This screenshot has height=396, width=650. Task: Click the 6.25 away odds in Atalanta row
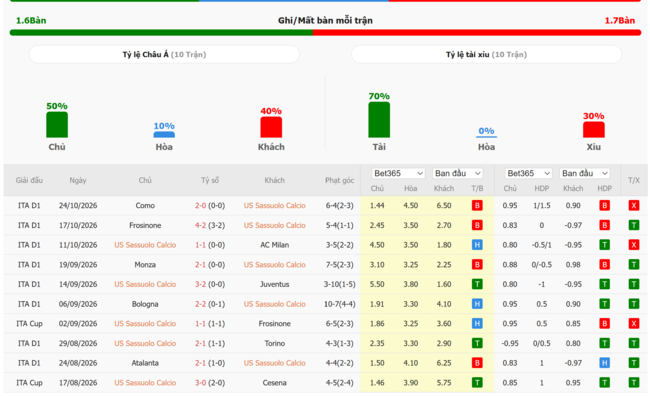(444, 363)
